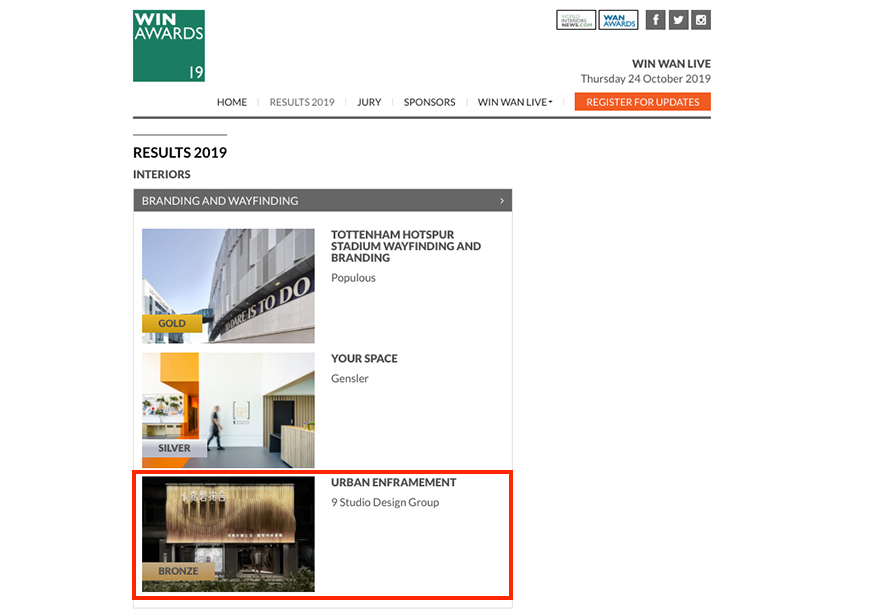Select RESULTS 2019 in the navigation
885x611 pixels.
coord(302,102)
